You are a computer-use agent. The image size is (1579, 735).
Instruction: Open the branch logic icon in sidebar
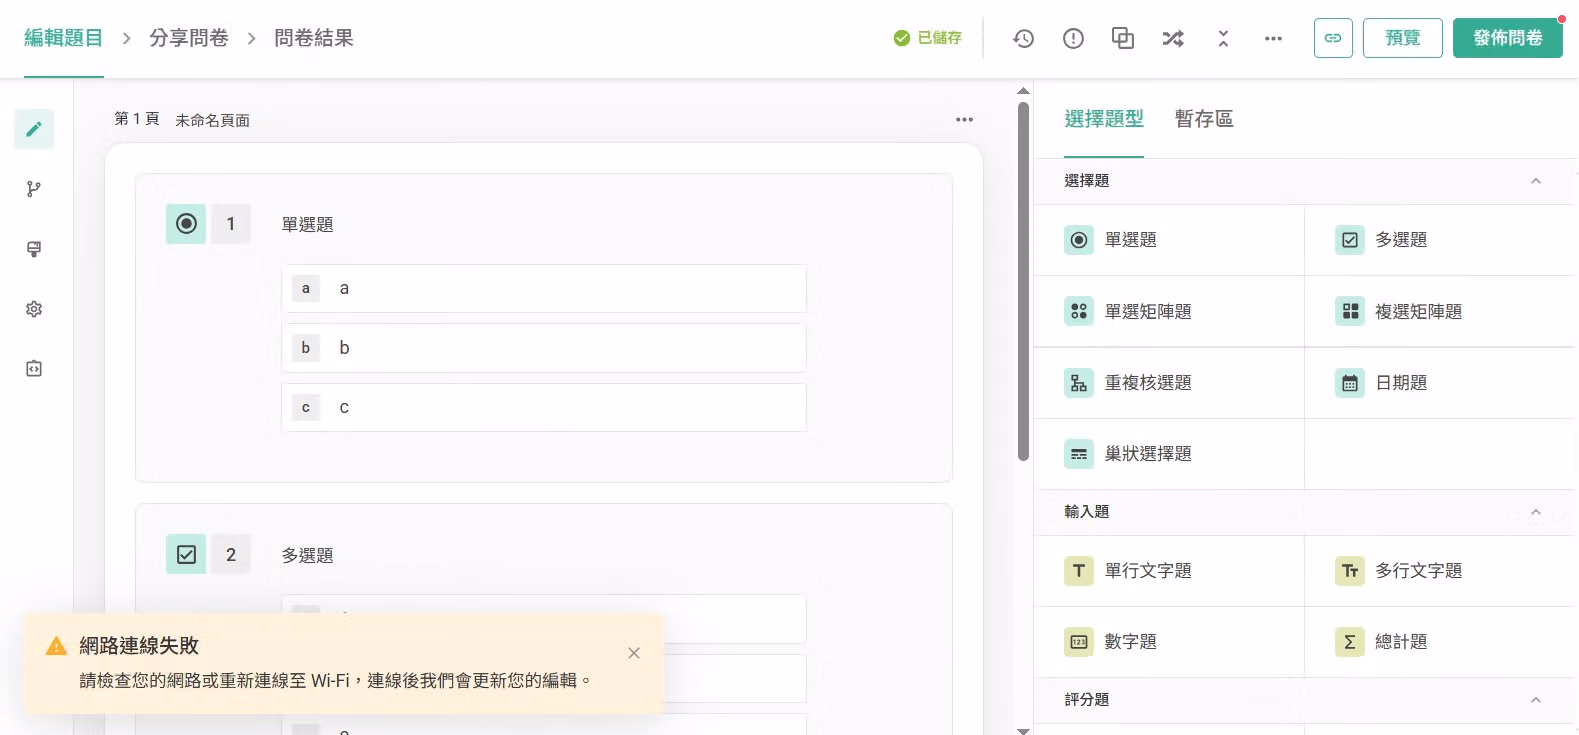click(x=34, y=189)
